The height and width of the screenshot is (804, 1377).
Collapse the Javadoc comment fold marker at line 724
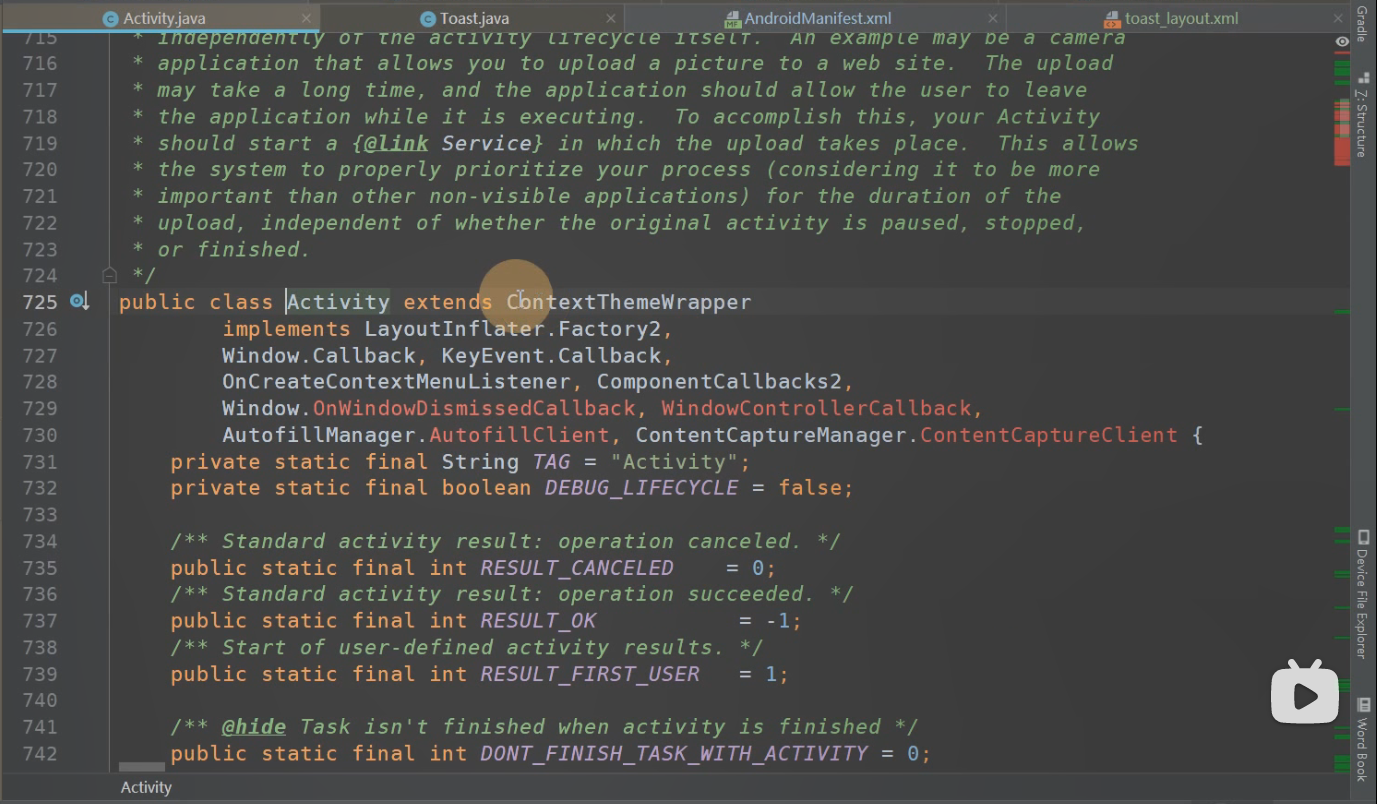(109, 274)
